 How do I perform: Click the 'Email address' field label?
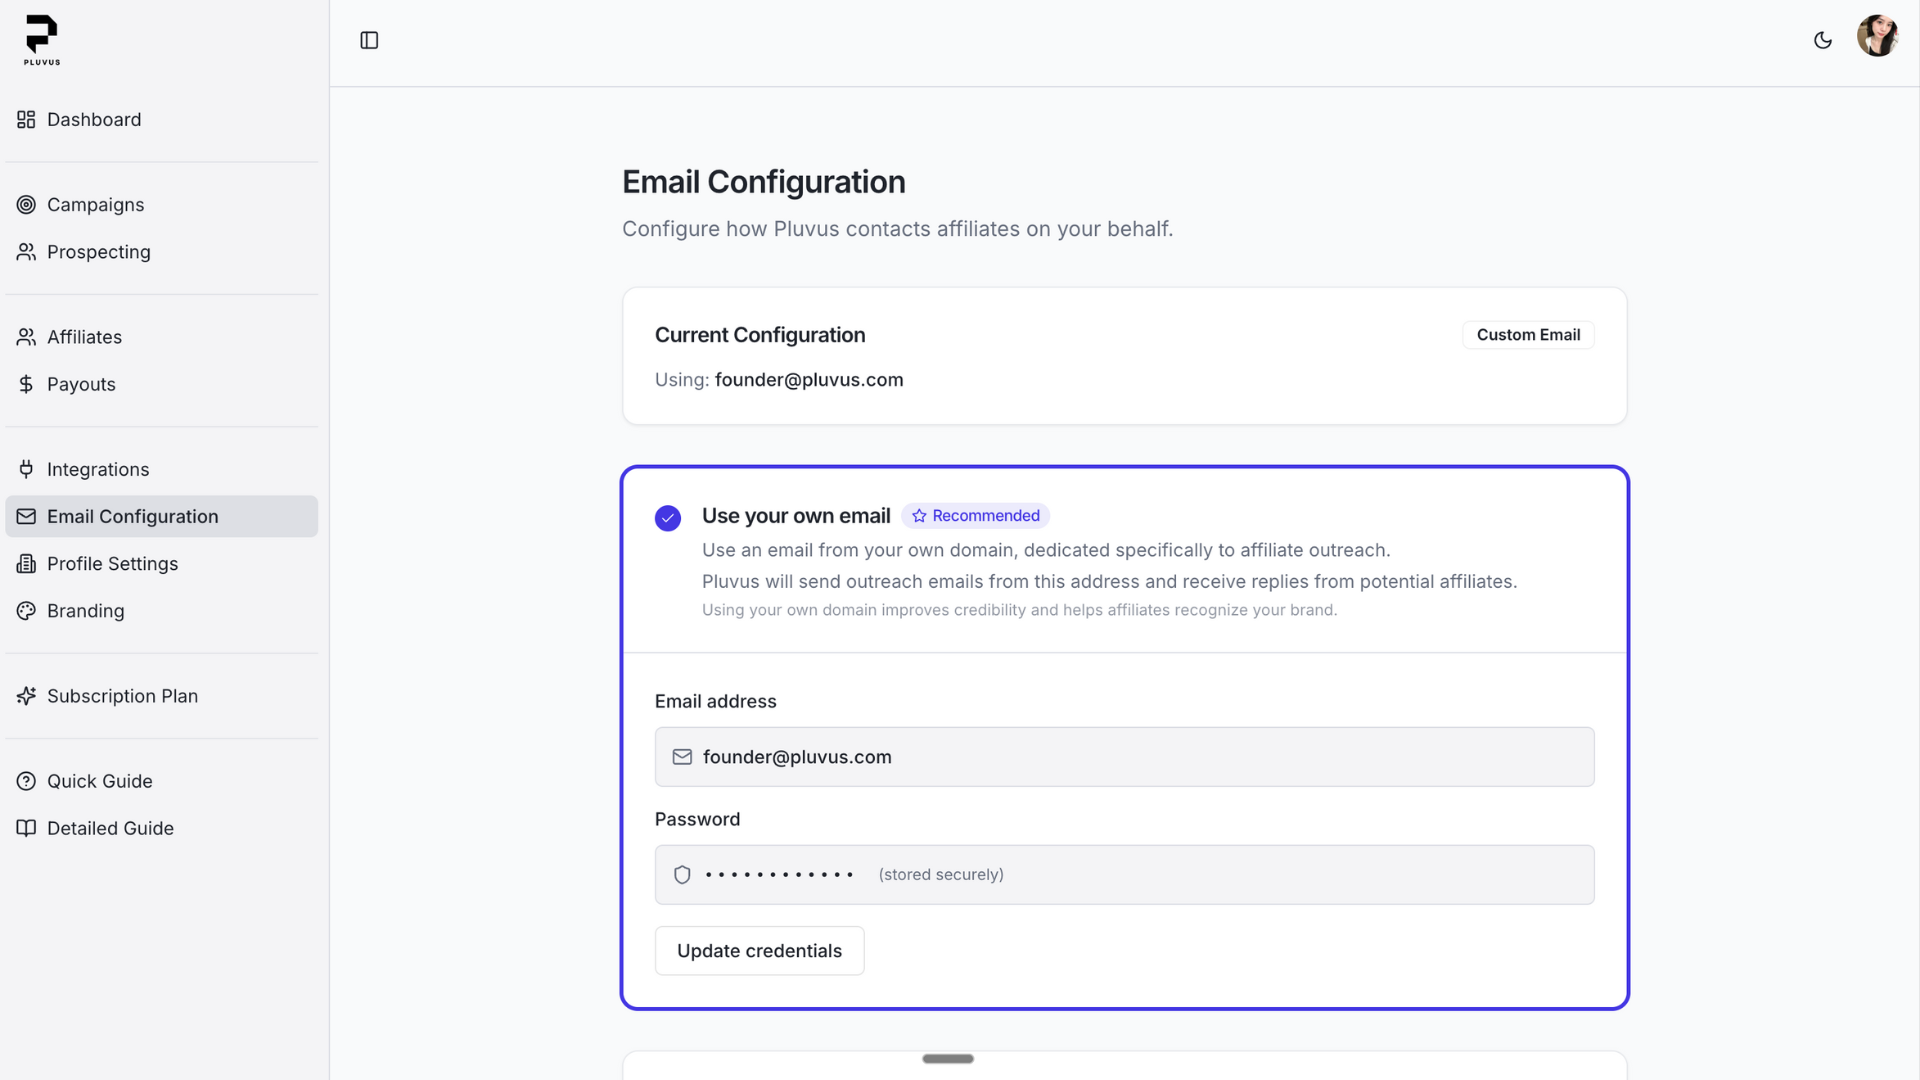716,702
